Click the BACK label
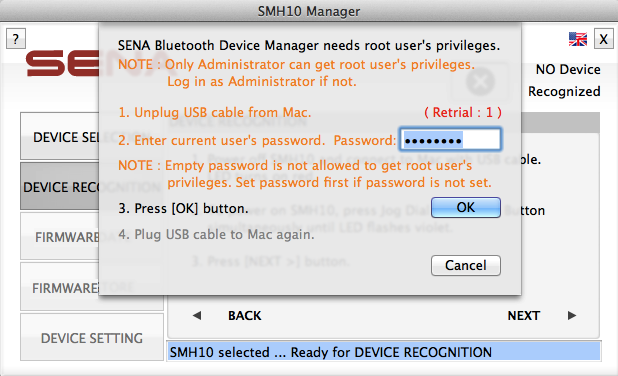The image size is (618, 376). pos(244,315)
